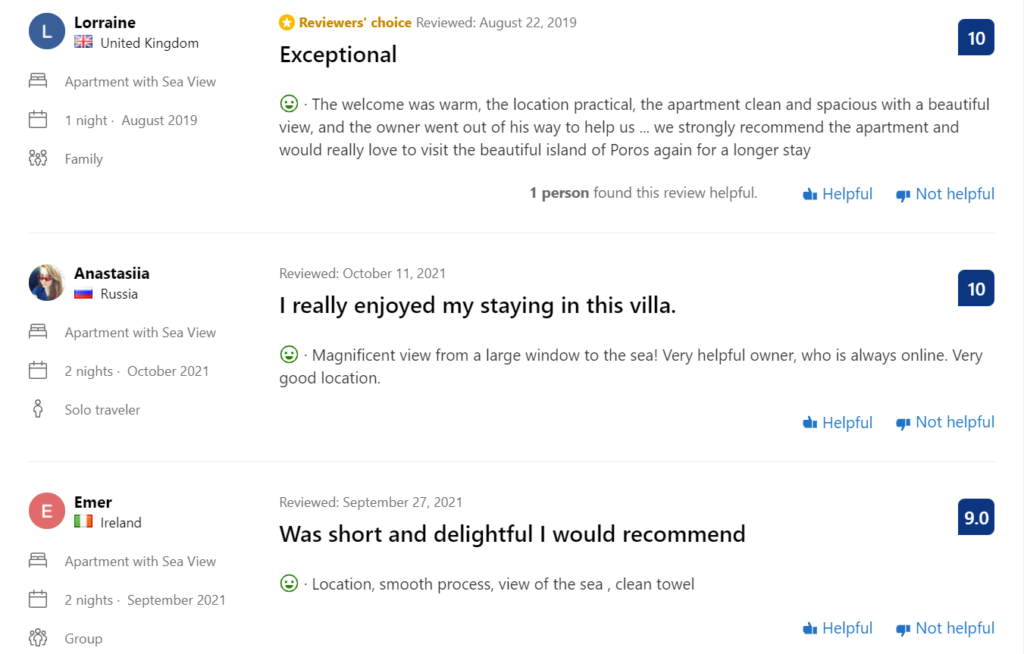1024x654 pixels.
Task: Click Lorraine's blue avatar circle
Action: coord(47,31)
